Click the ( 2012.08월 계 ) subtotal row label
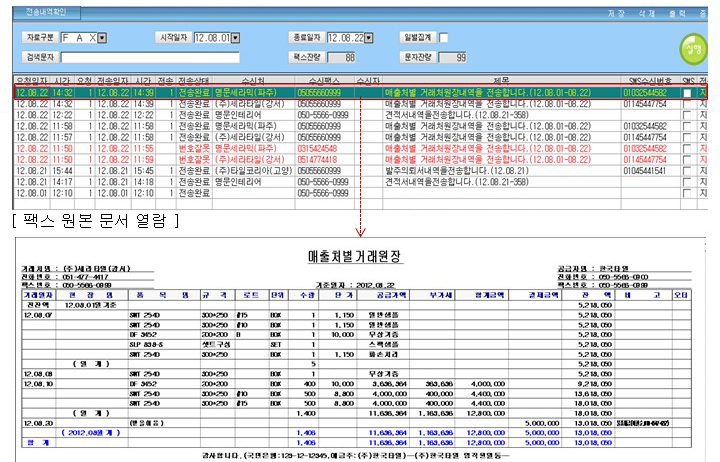This screenshot has height=462, width=720. click(x=91, y=433)
